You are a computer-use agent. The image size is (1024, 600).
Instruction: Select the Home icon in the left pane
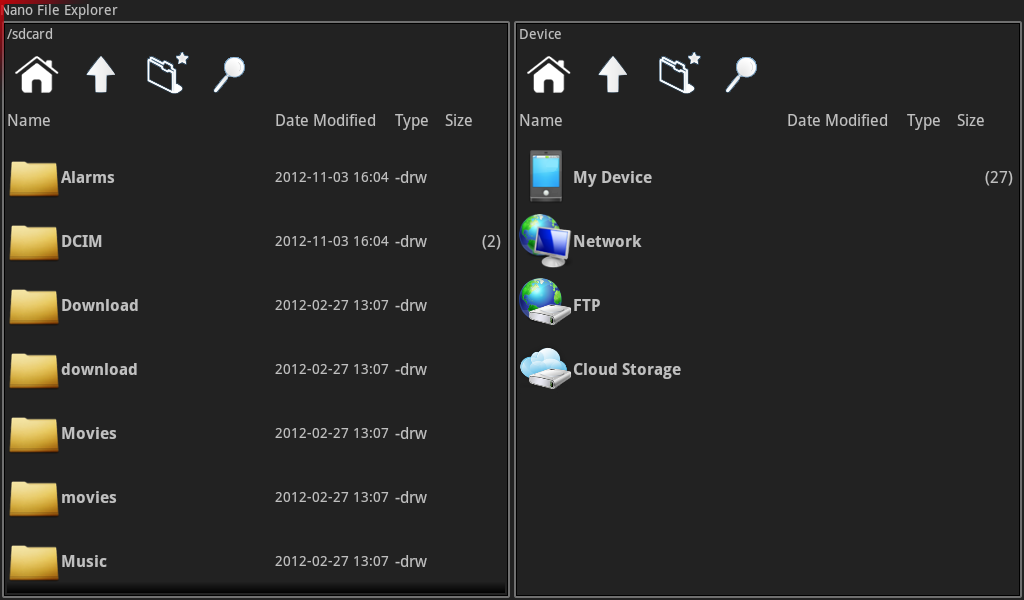36,74
